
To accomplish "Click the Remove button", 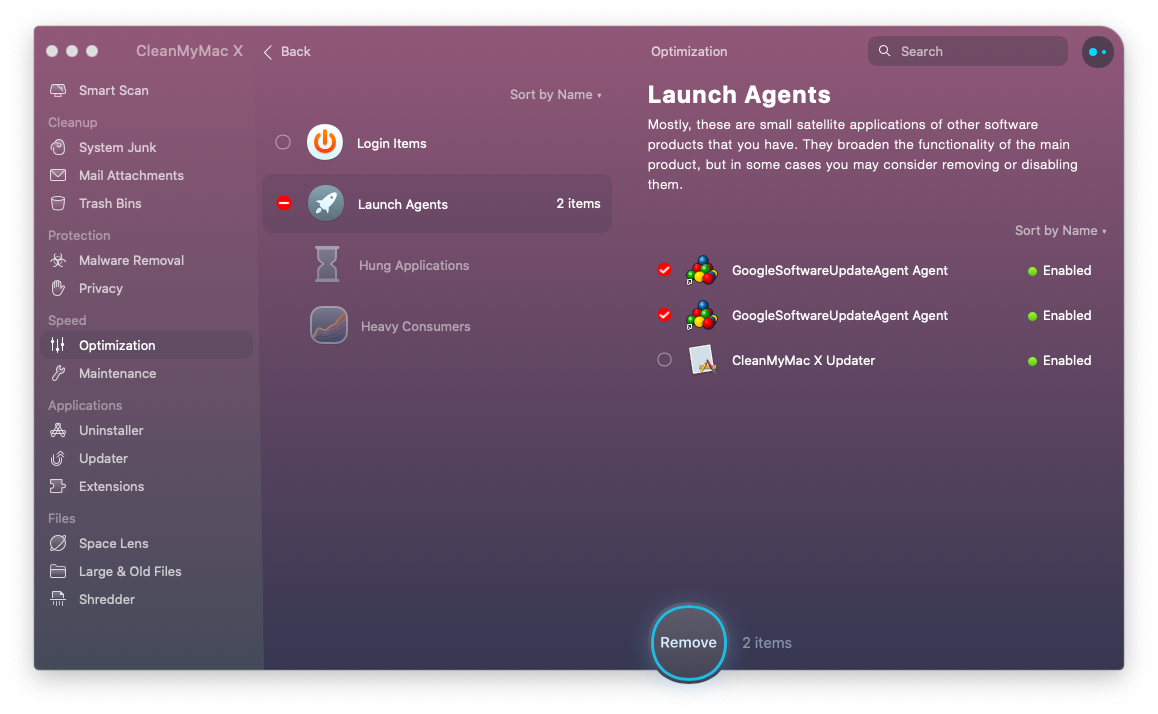I will [x=688, y=642].
